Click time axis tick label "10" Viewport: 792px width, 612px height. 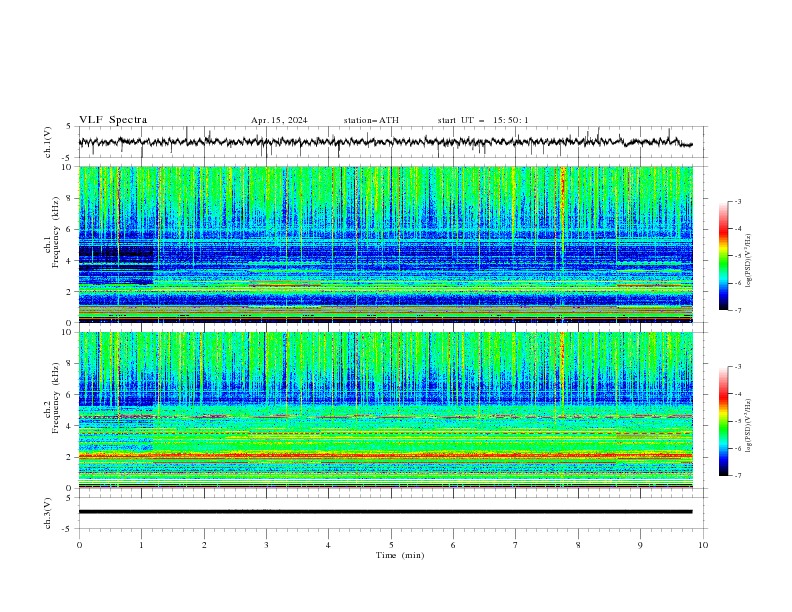click(x=703, y=545)
